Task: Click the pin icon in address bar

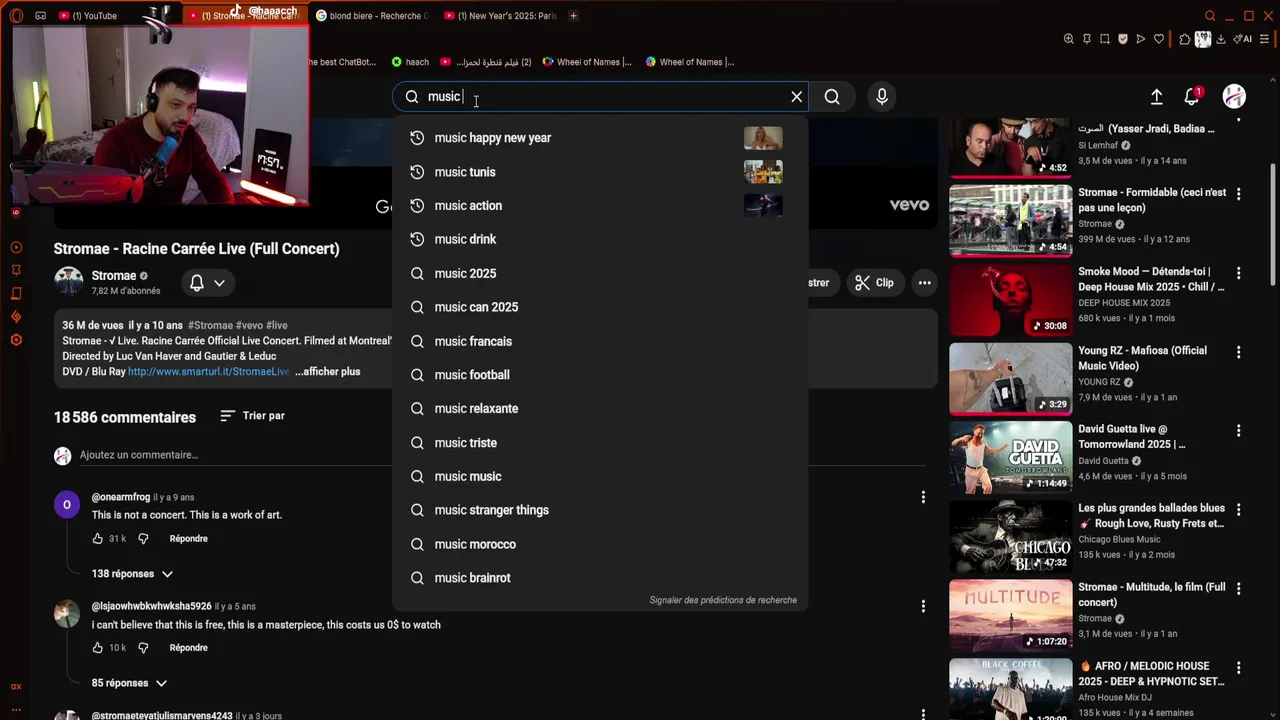Action: tap(1087, 39)
